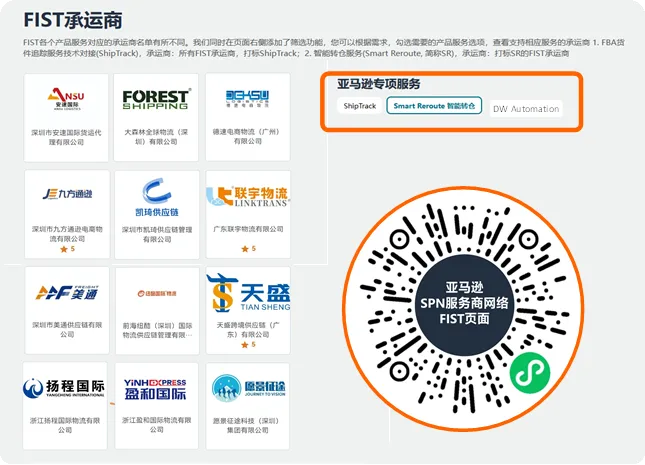Click the small red 纽酷国际物流 logo

click(x=157, y=293)
